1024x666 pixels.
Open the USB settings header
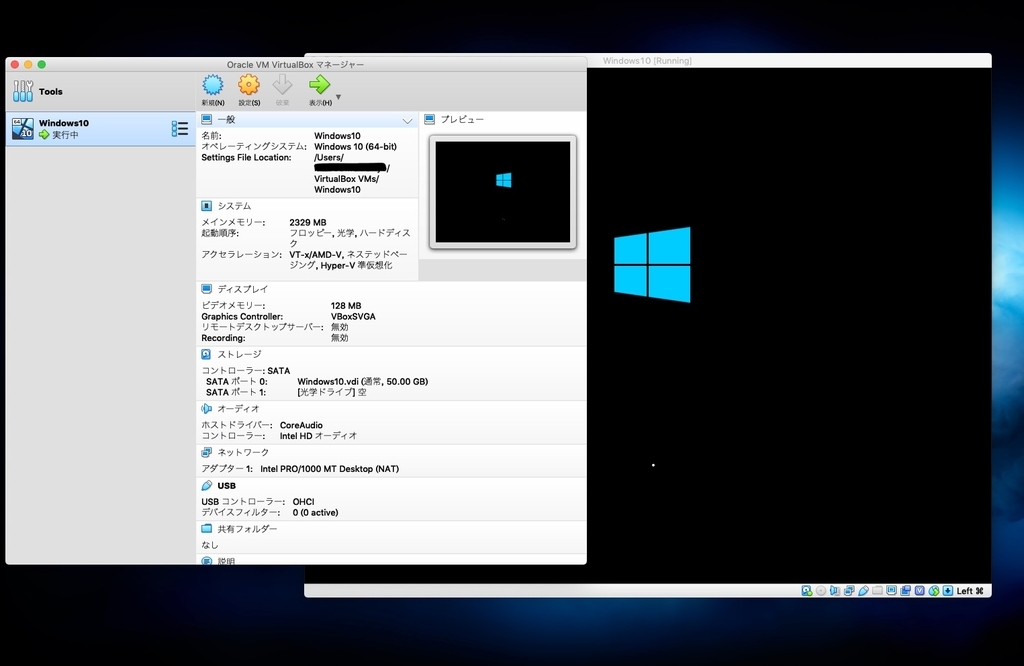(227, 486)
